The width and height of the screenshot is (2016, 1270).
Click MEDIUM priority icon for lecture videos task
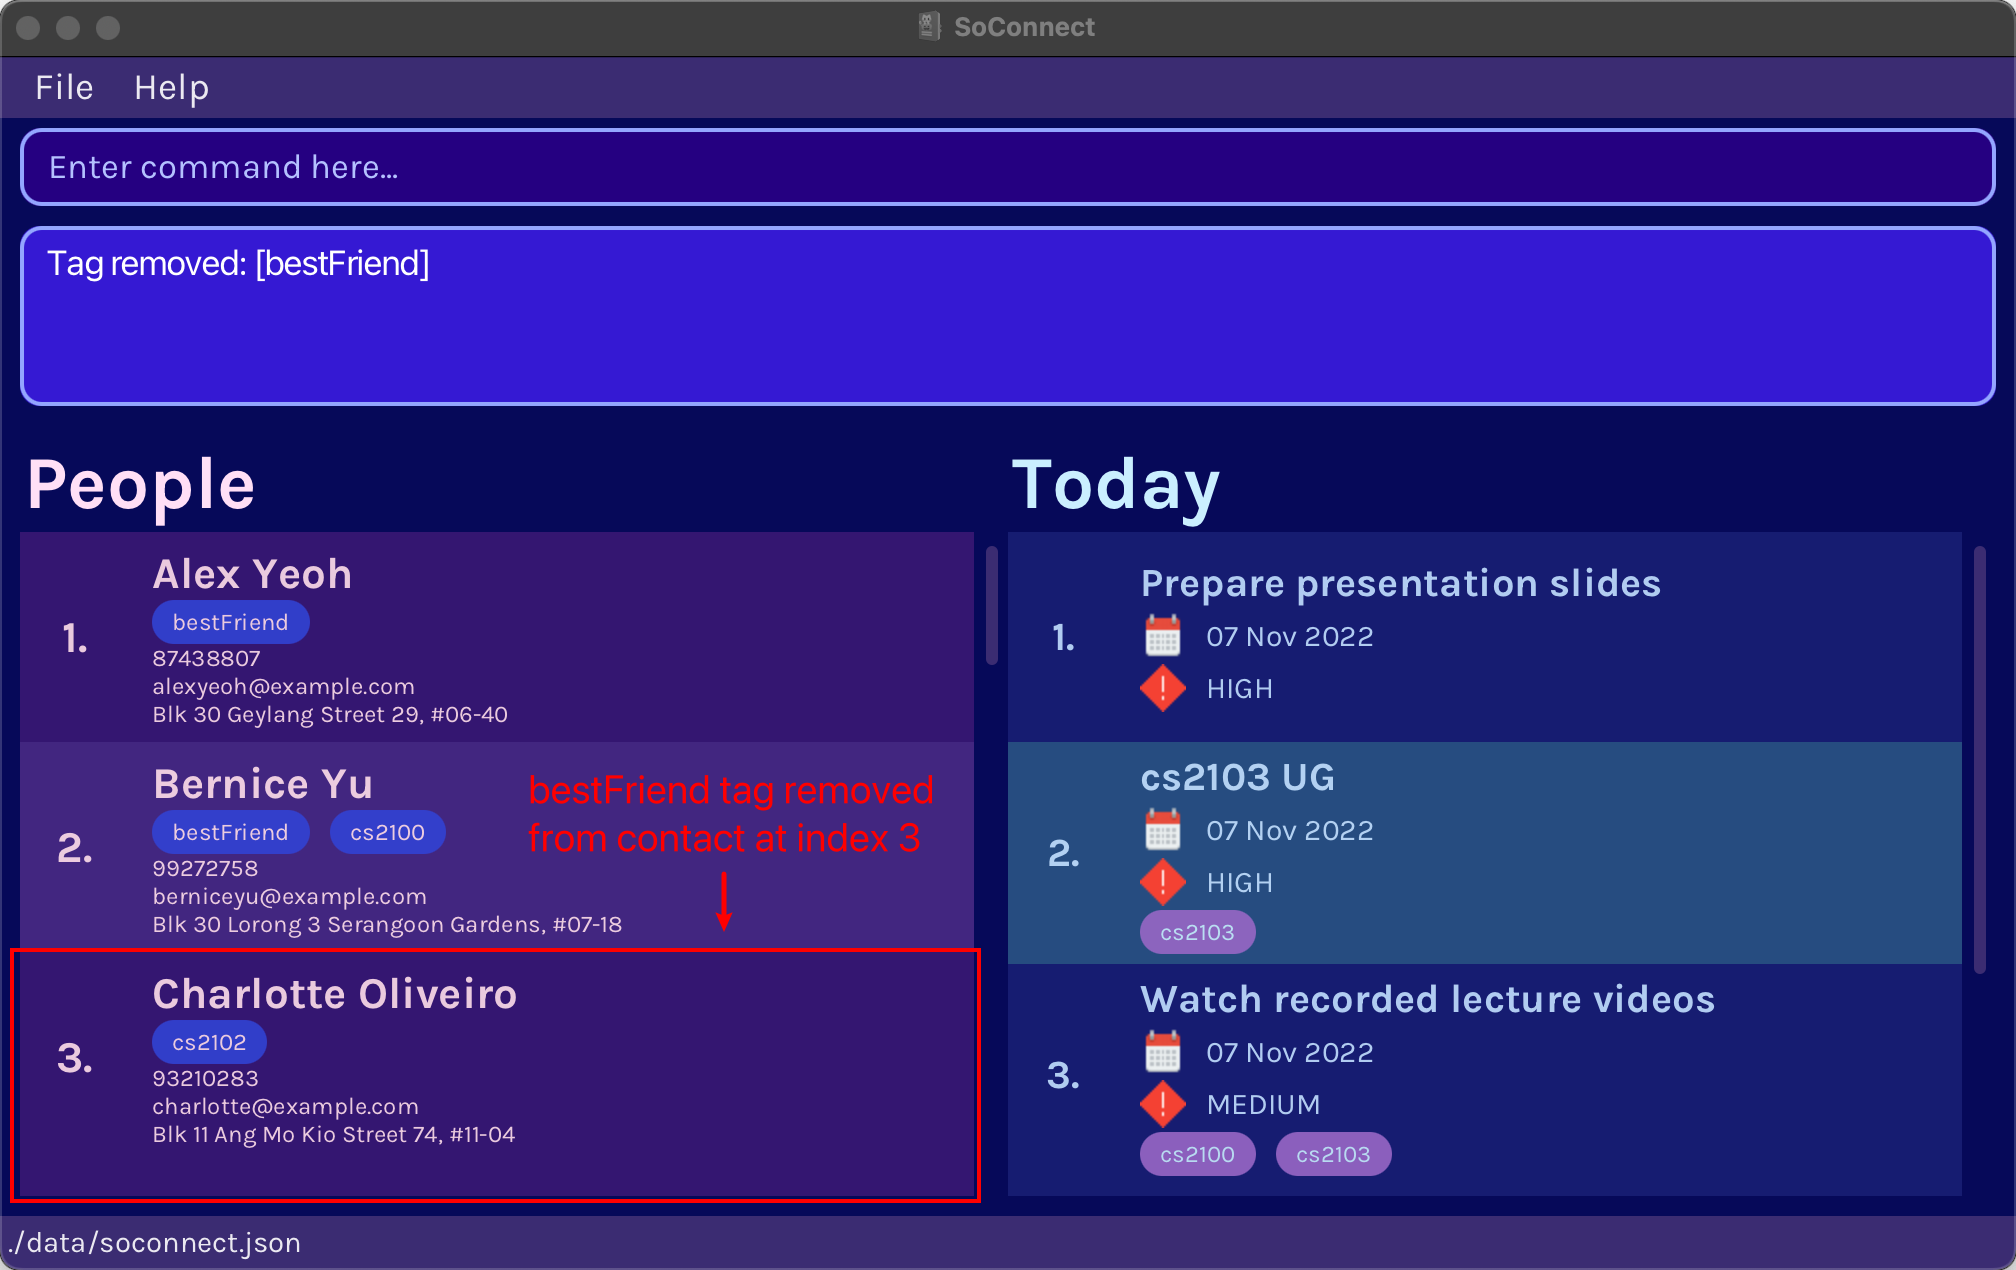pos(1163,1105)
